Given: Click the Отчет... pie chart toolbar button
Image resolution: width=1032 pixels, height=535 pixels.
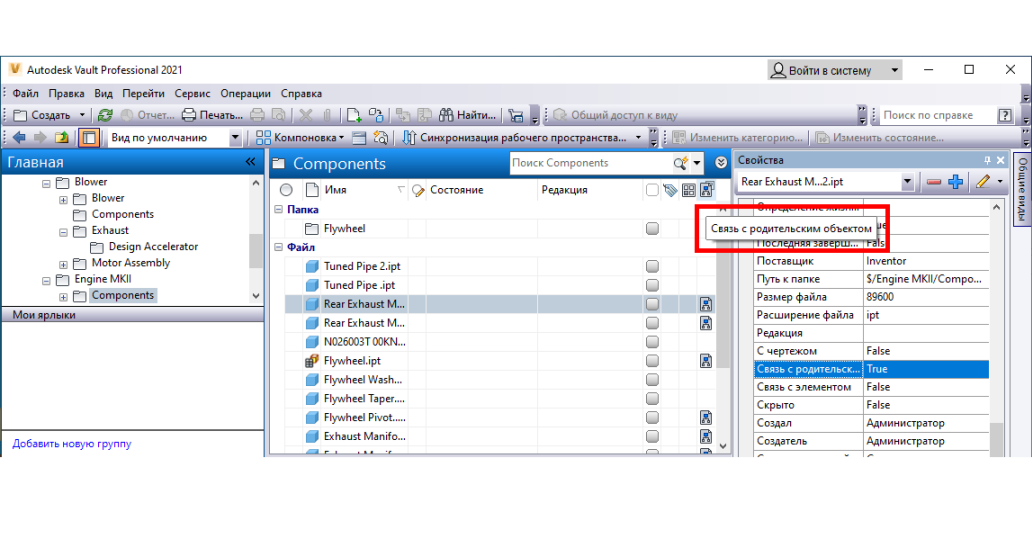Looking at the screenshot, I should 147,115.
